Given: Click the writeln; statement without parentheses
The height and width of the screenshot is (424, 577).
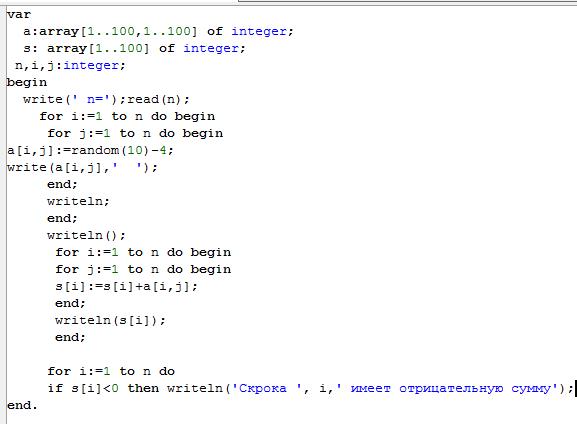Looking at the screenshot, I should pos(78,201).
